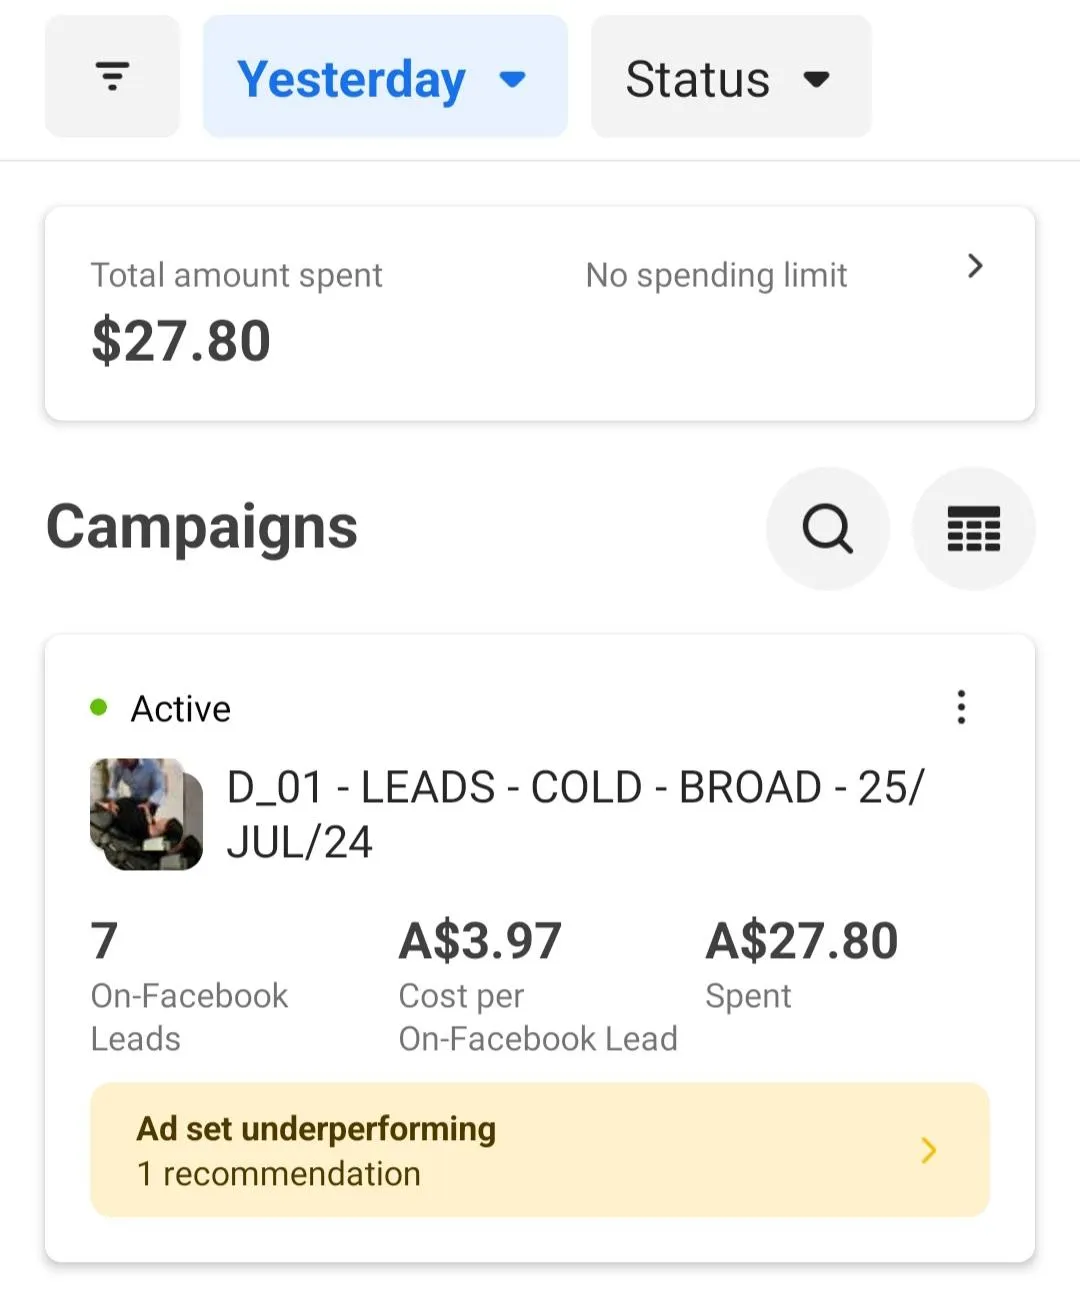Screen dimensions: 1080x1292
Task: Select the Total amount spent label
Action: tap(236, 275)
